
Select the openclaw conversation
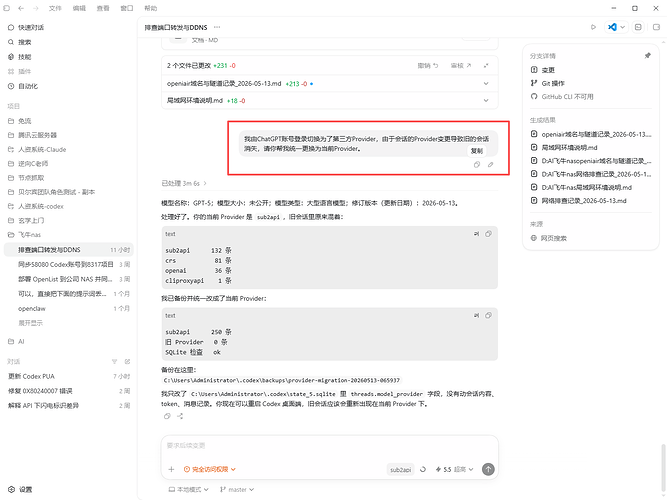pyautogui.click(x=68, y=309)
